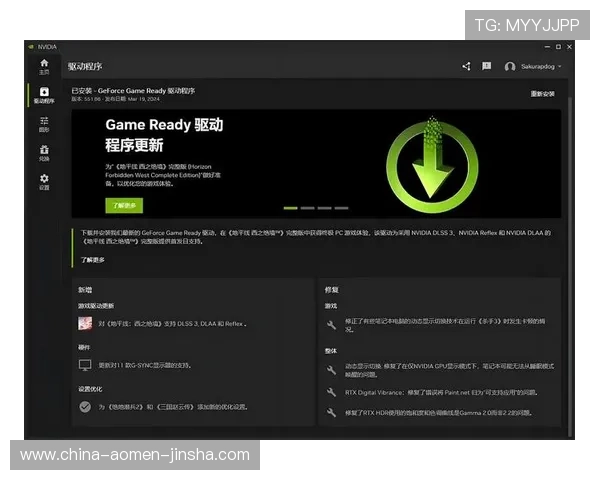Click the large green download arrow graphic
600x480 pixels.
click(432, 165)
